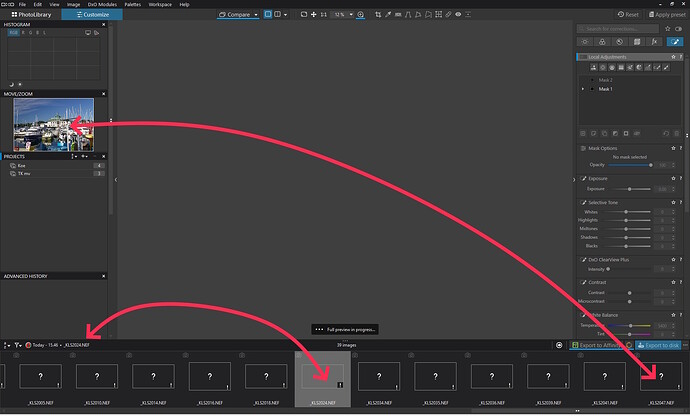Delete the mask with the trash icon
Screen dimensions: 690x416
(677, 133)
